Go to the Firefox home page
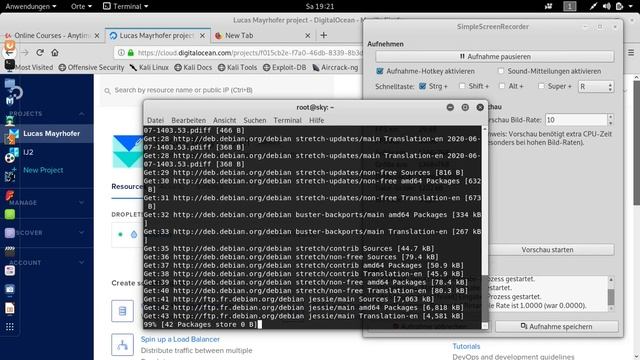Image resolution: width=640 pixels, height=360 pixels. click(55, 53)
